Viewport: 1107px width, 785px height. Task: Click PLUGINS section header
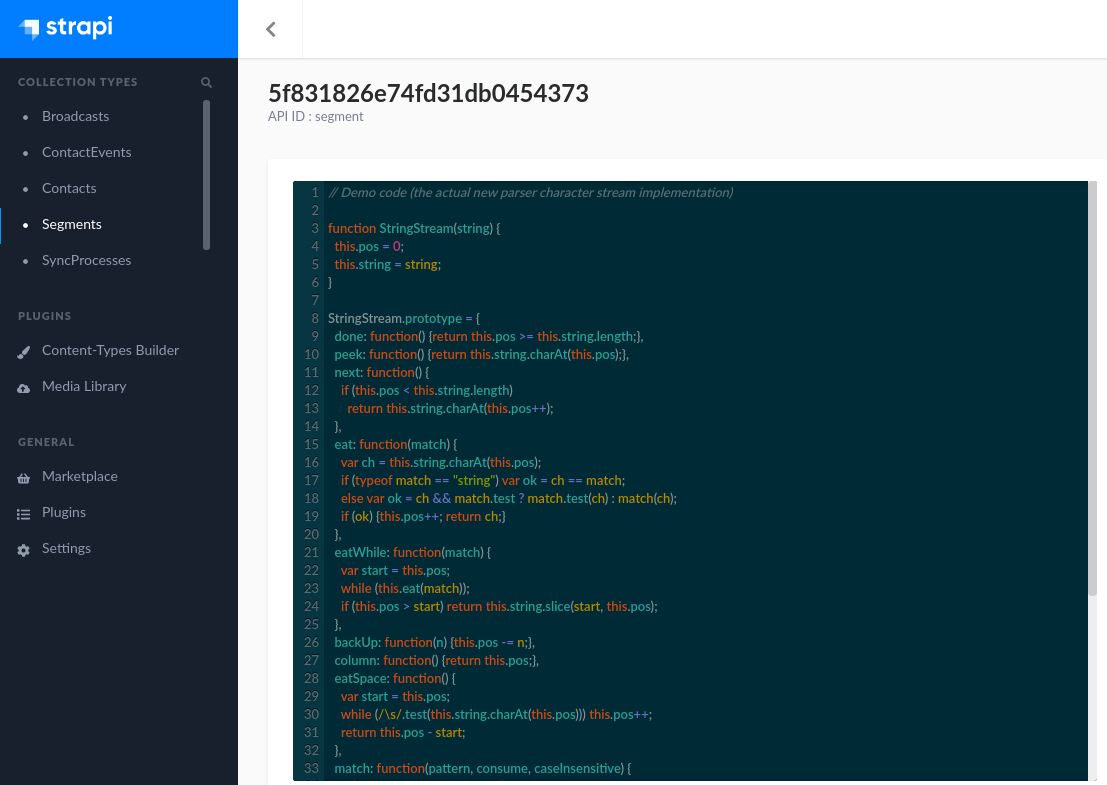click(x=44, y=316)
